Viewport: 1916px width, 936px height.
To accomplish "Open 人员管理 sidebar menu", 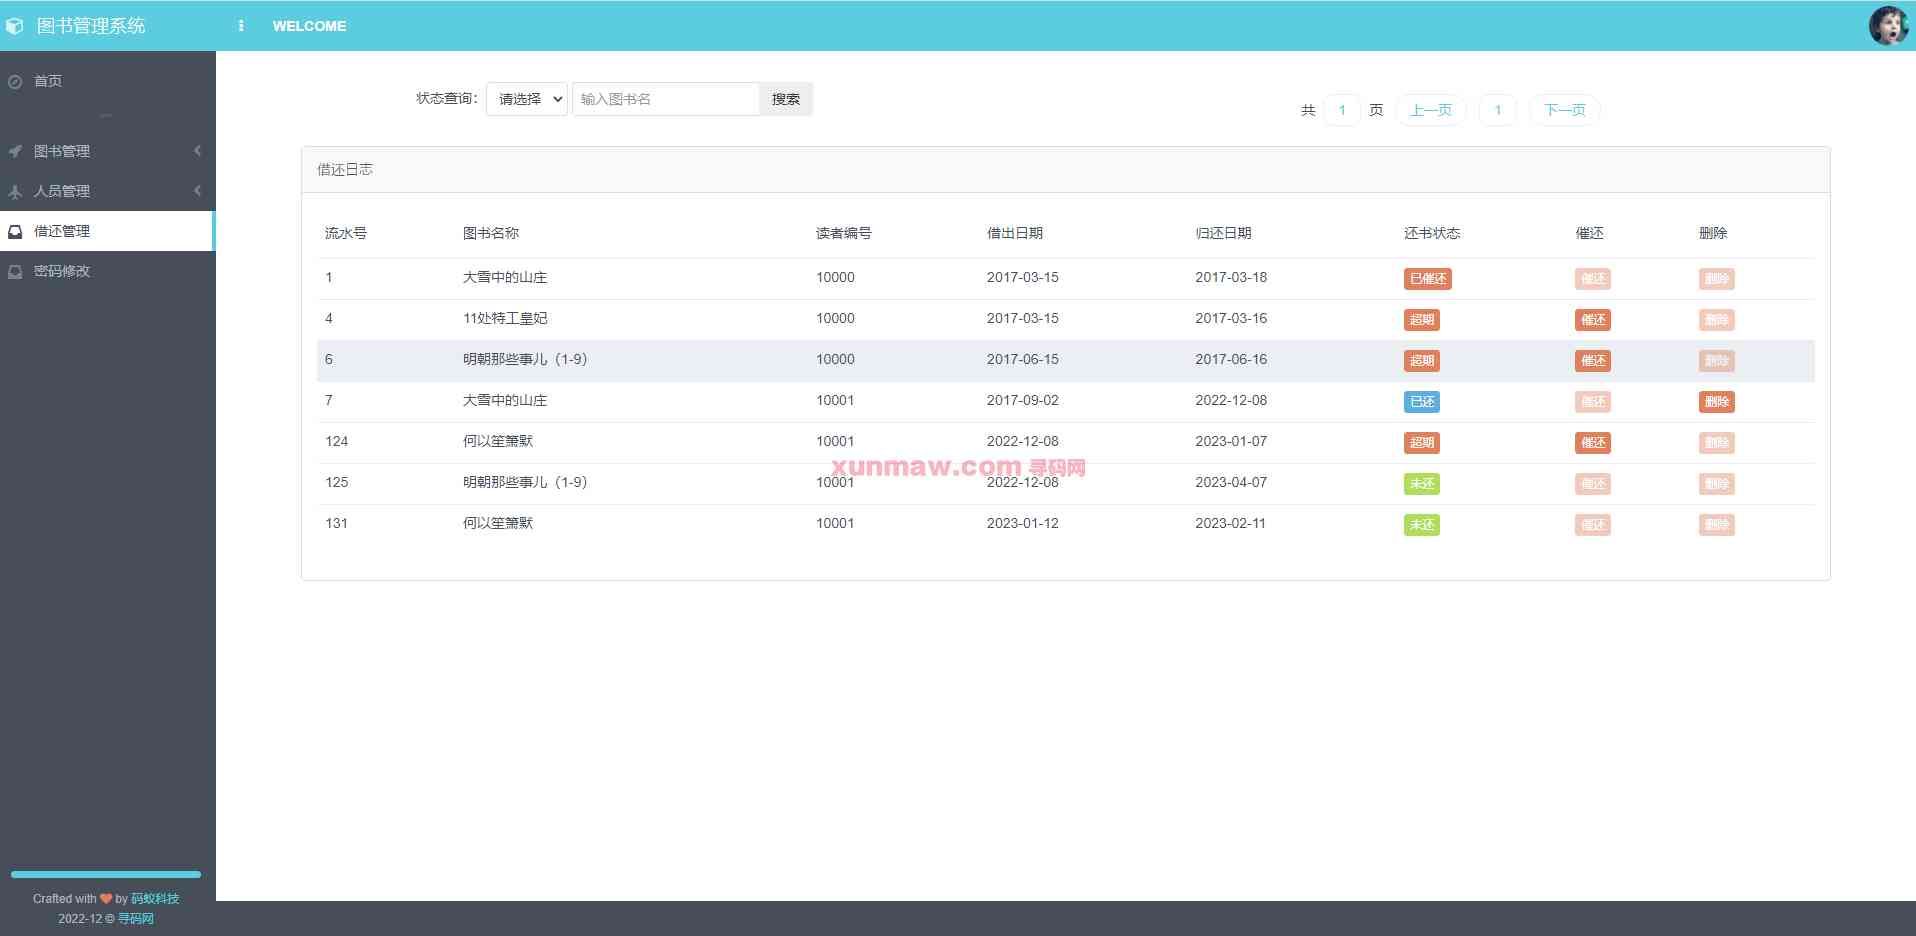I will (107, 191).
